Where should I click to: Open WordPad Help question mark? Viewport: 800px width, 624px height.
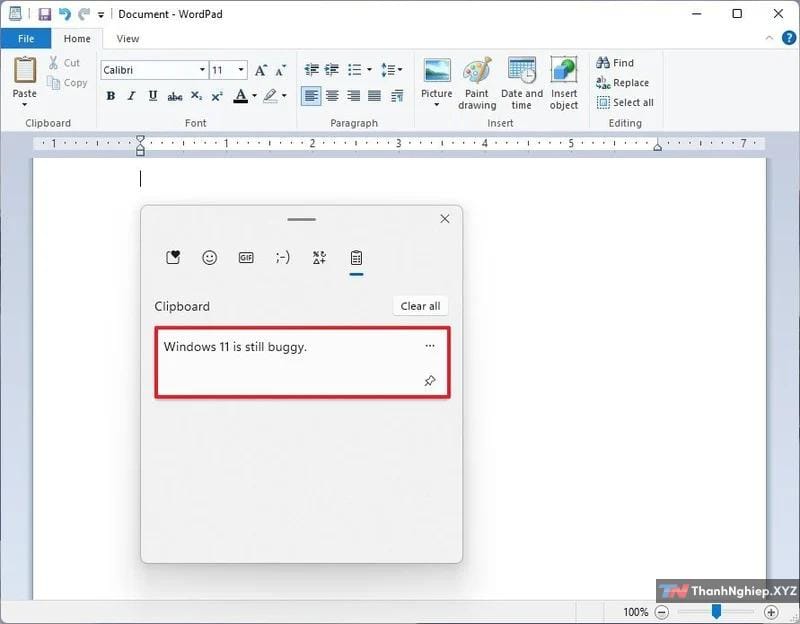[x=789, y=38]
